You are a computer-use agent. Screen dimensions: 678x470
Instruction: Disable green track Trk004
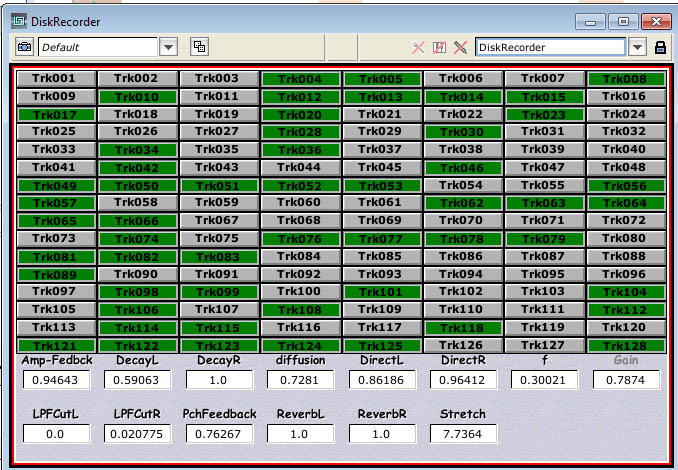click(300, 79)
